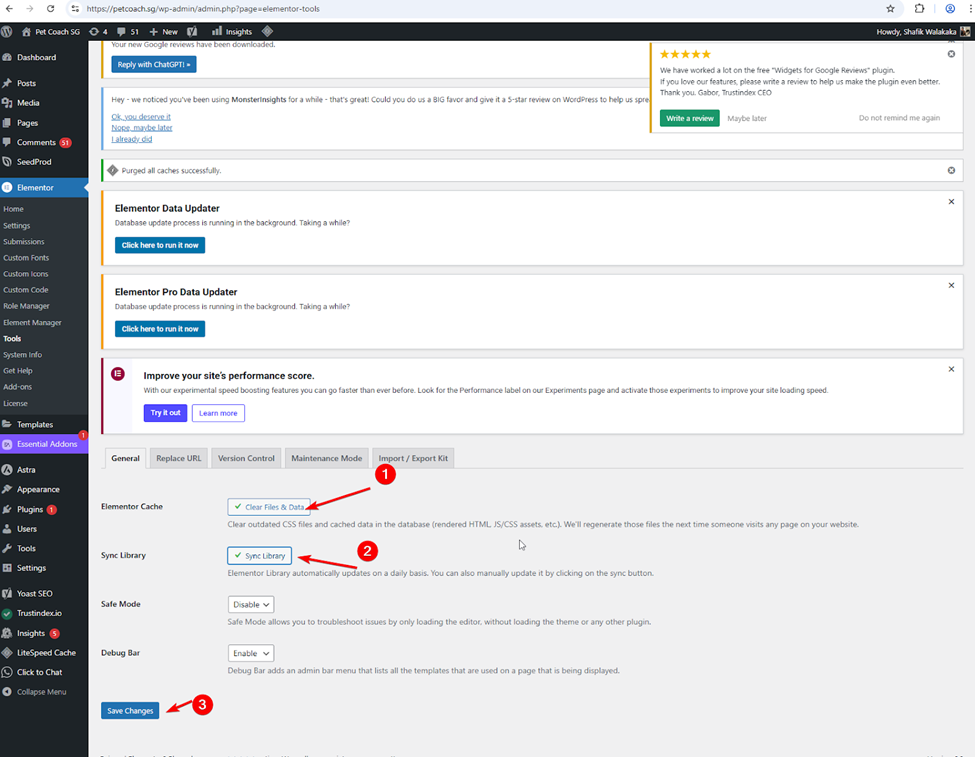Click Save Changes button
Viewport: 975px width, 757px height.
click(x=130, y=710)
